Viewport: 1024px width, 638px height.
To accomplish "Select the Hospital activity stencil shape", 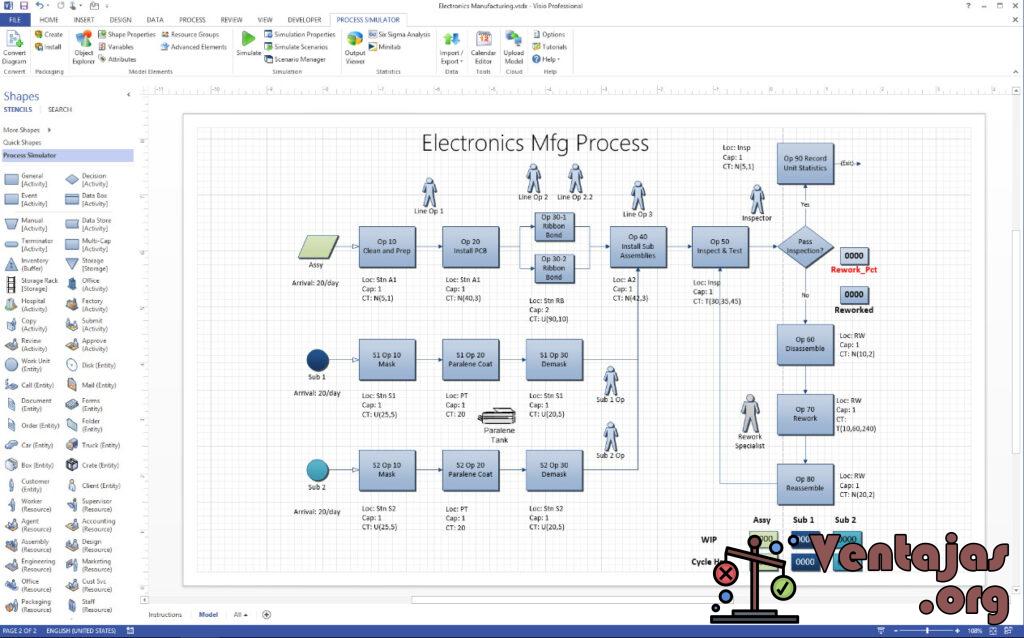I will click(x=25, y=305).
